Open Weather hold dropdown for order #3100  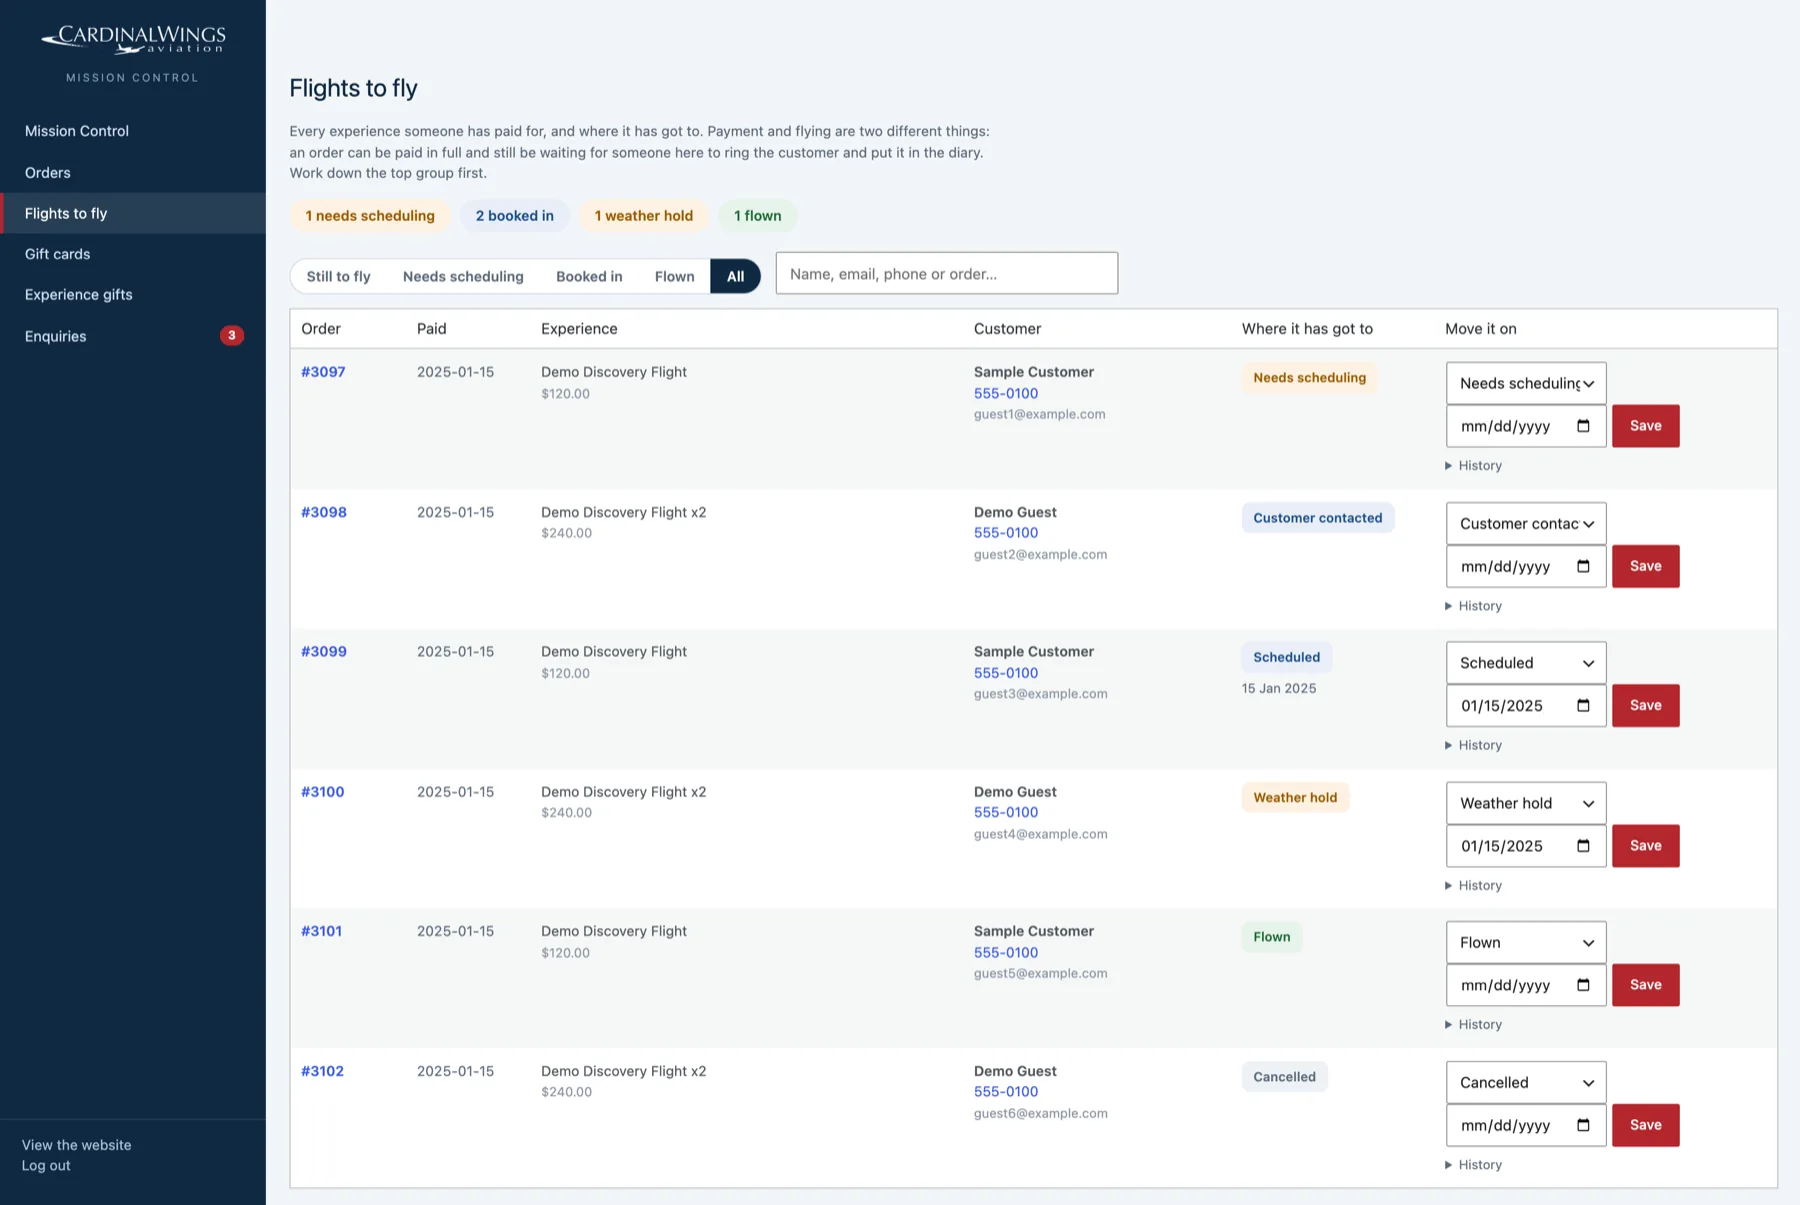coord(1526,803)
